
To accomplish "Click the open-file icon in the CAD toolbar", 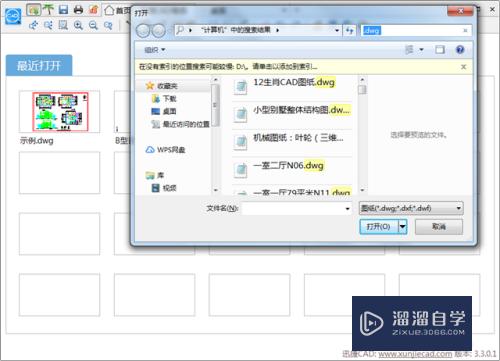I will [x=34, y=10].
